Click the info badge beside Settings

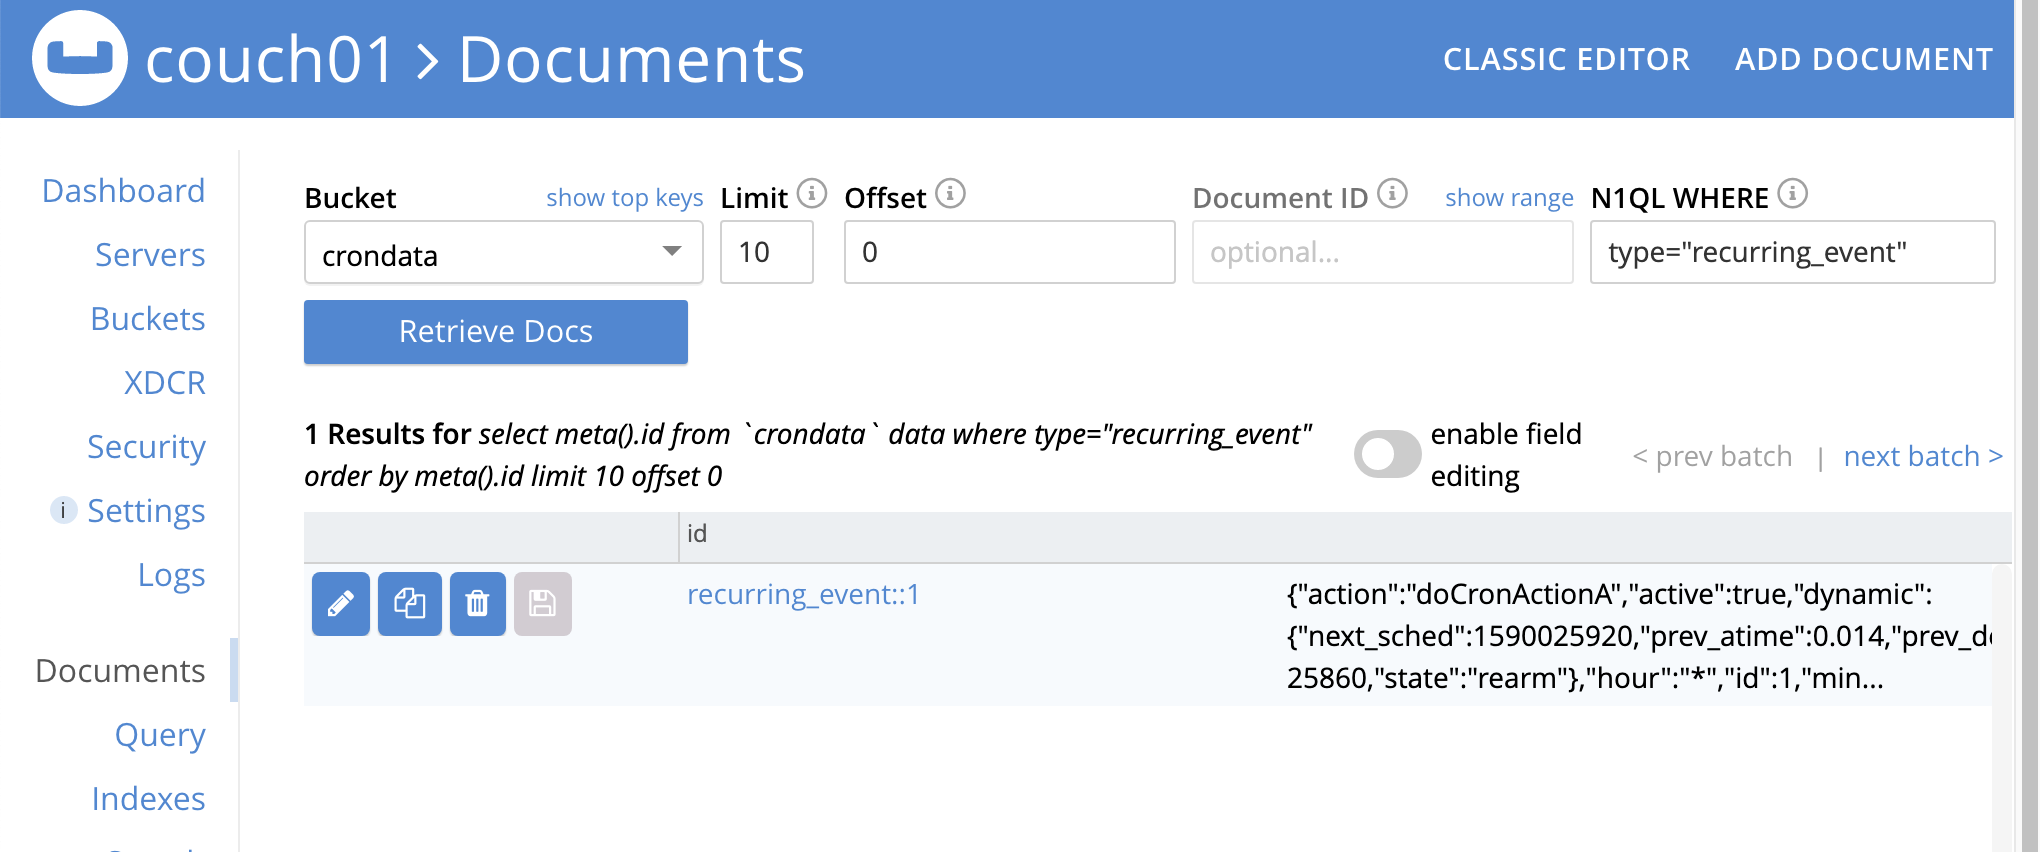coord(63,510)
